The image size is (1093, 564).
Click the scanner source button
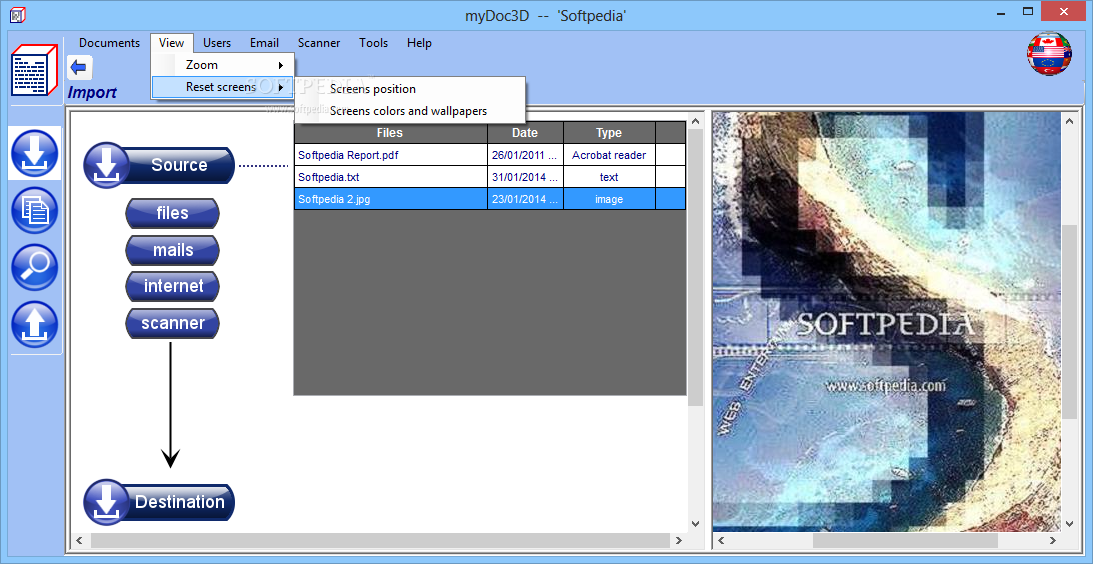[172, 323]
